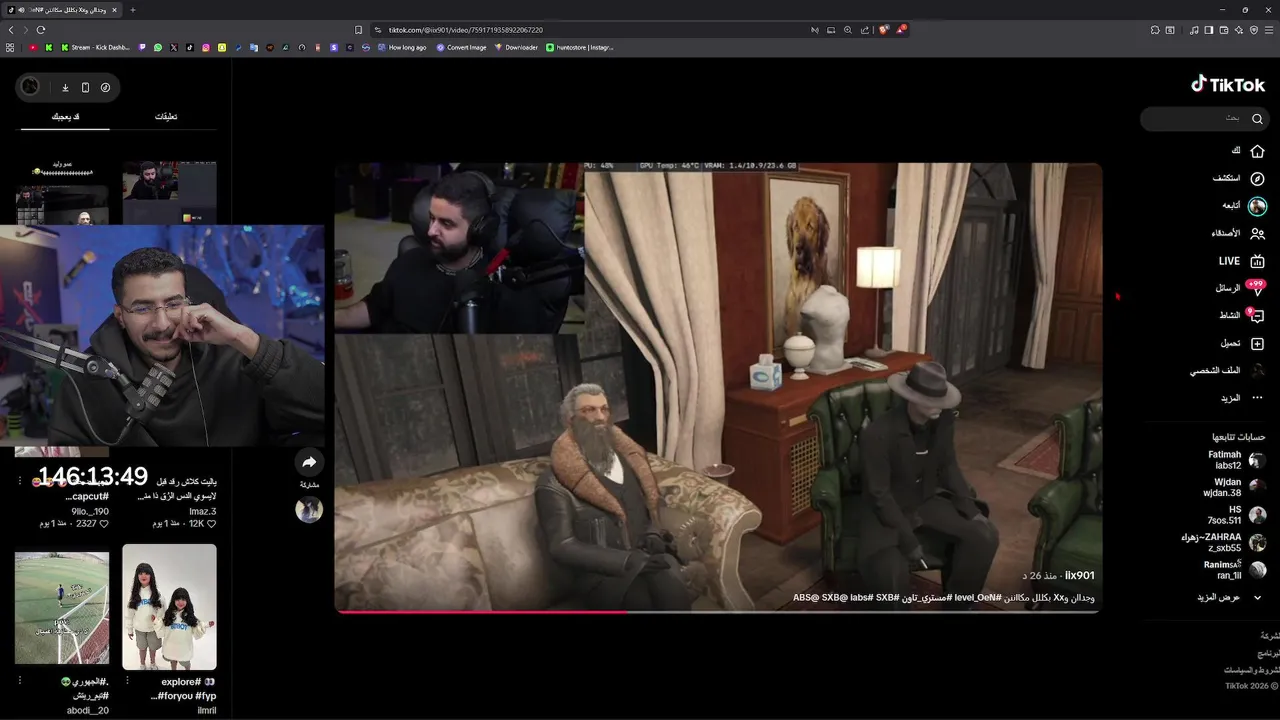Open the Brave Shields lion icon
1280x720 pixels.
[884, 29]
